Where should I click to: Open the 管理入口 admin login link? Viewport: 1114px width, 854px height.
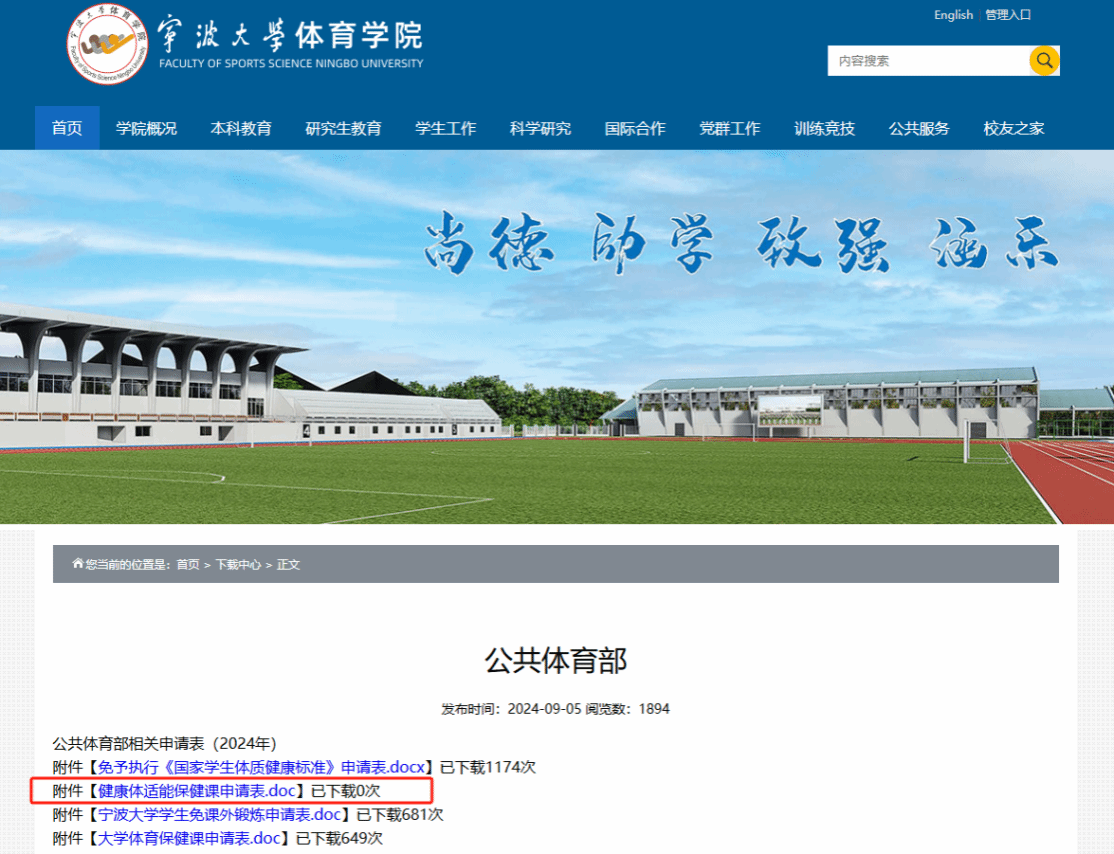coord(1007,15)
